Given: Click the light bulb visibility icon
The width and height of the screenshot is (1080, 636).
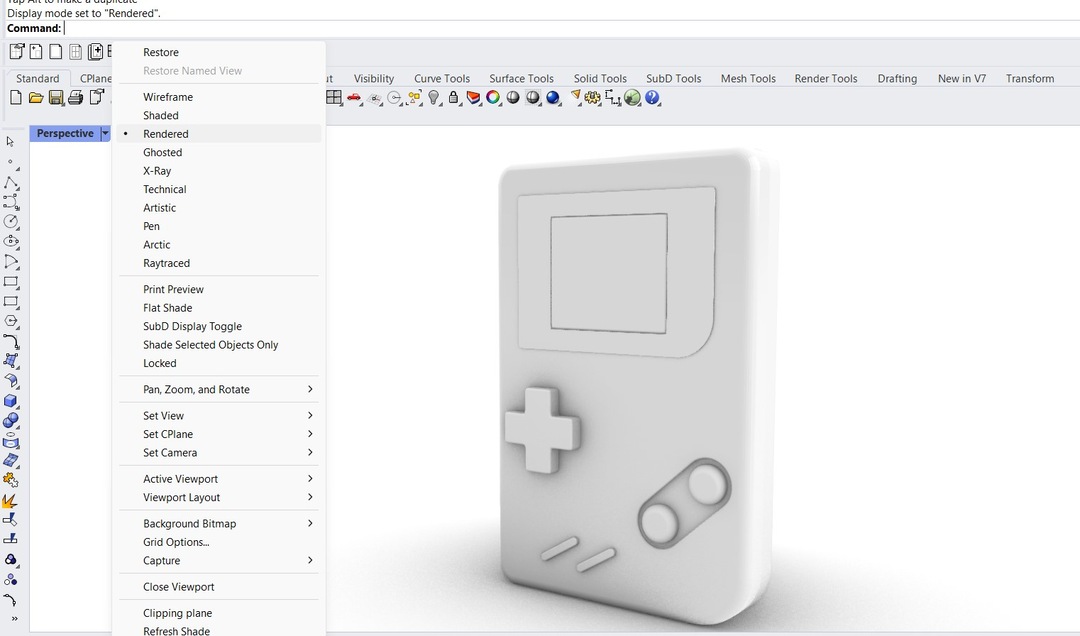Looking at the screenshot, I should (x=433, y=98).
